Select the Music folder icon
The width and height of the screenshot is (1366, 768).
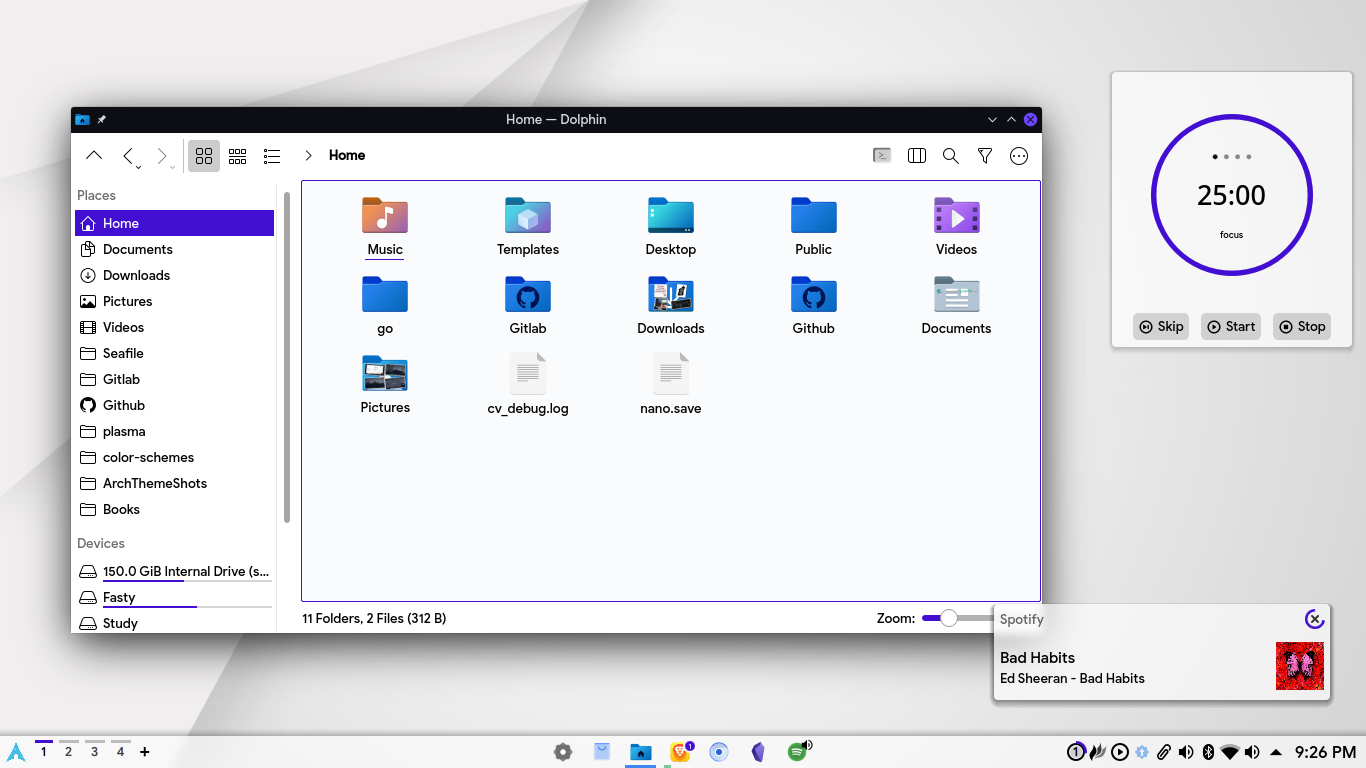pyautogui.click(x=385, y=215)
